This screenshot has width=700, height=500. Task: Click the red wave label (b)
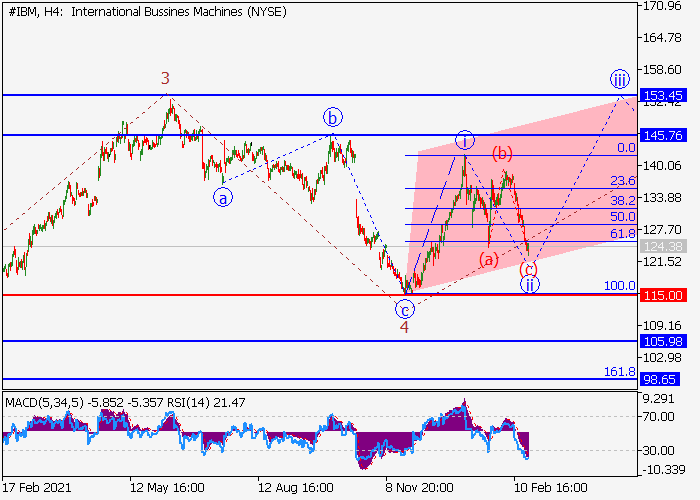502,153
